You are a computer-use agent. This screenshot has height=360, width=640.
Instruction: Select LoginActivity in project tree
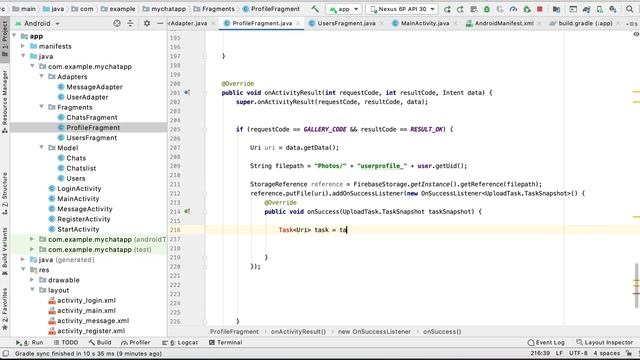click(x=79, y=189)
